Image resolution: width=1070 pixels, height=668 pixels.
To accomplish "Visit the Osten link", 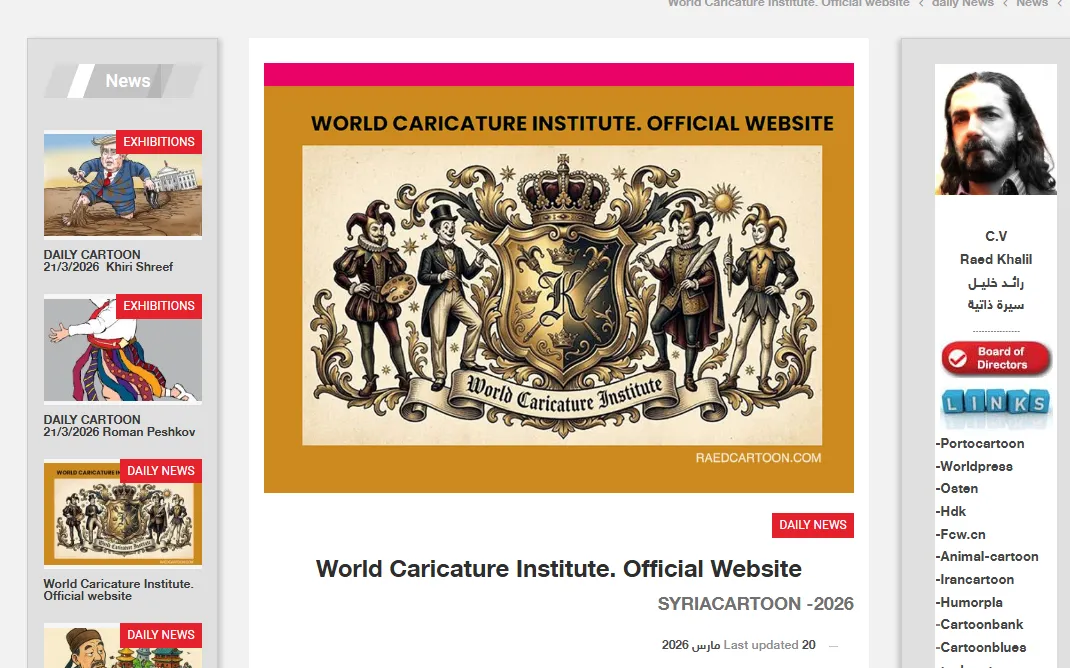I will pyautogui.click(x=957, y=489).
